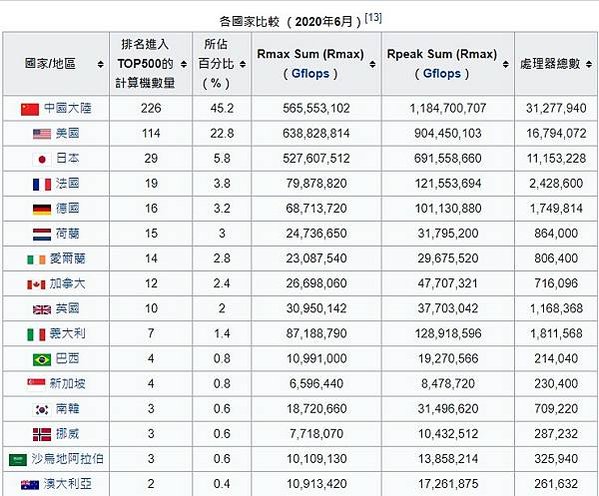Click the France flag icon
The image size is (599, 496).
[42, 184]
